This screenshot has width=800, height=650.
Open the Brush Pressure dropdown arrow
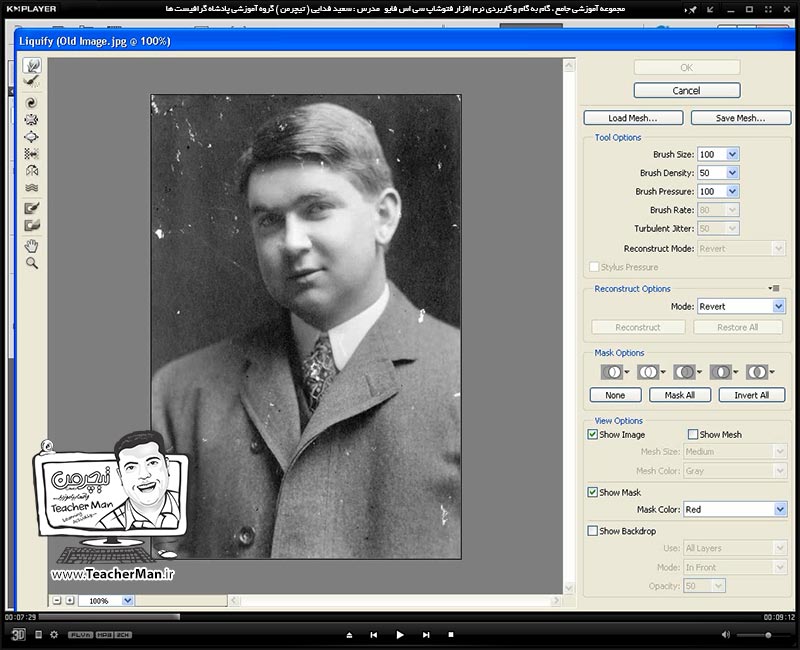[733, 191]
